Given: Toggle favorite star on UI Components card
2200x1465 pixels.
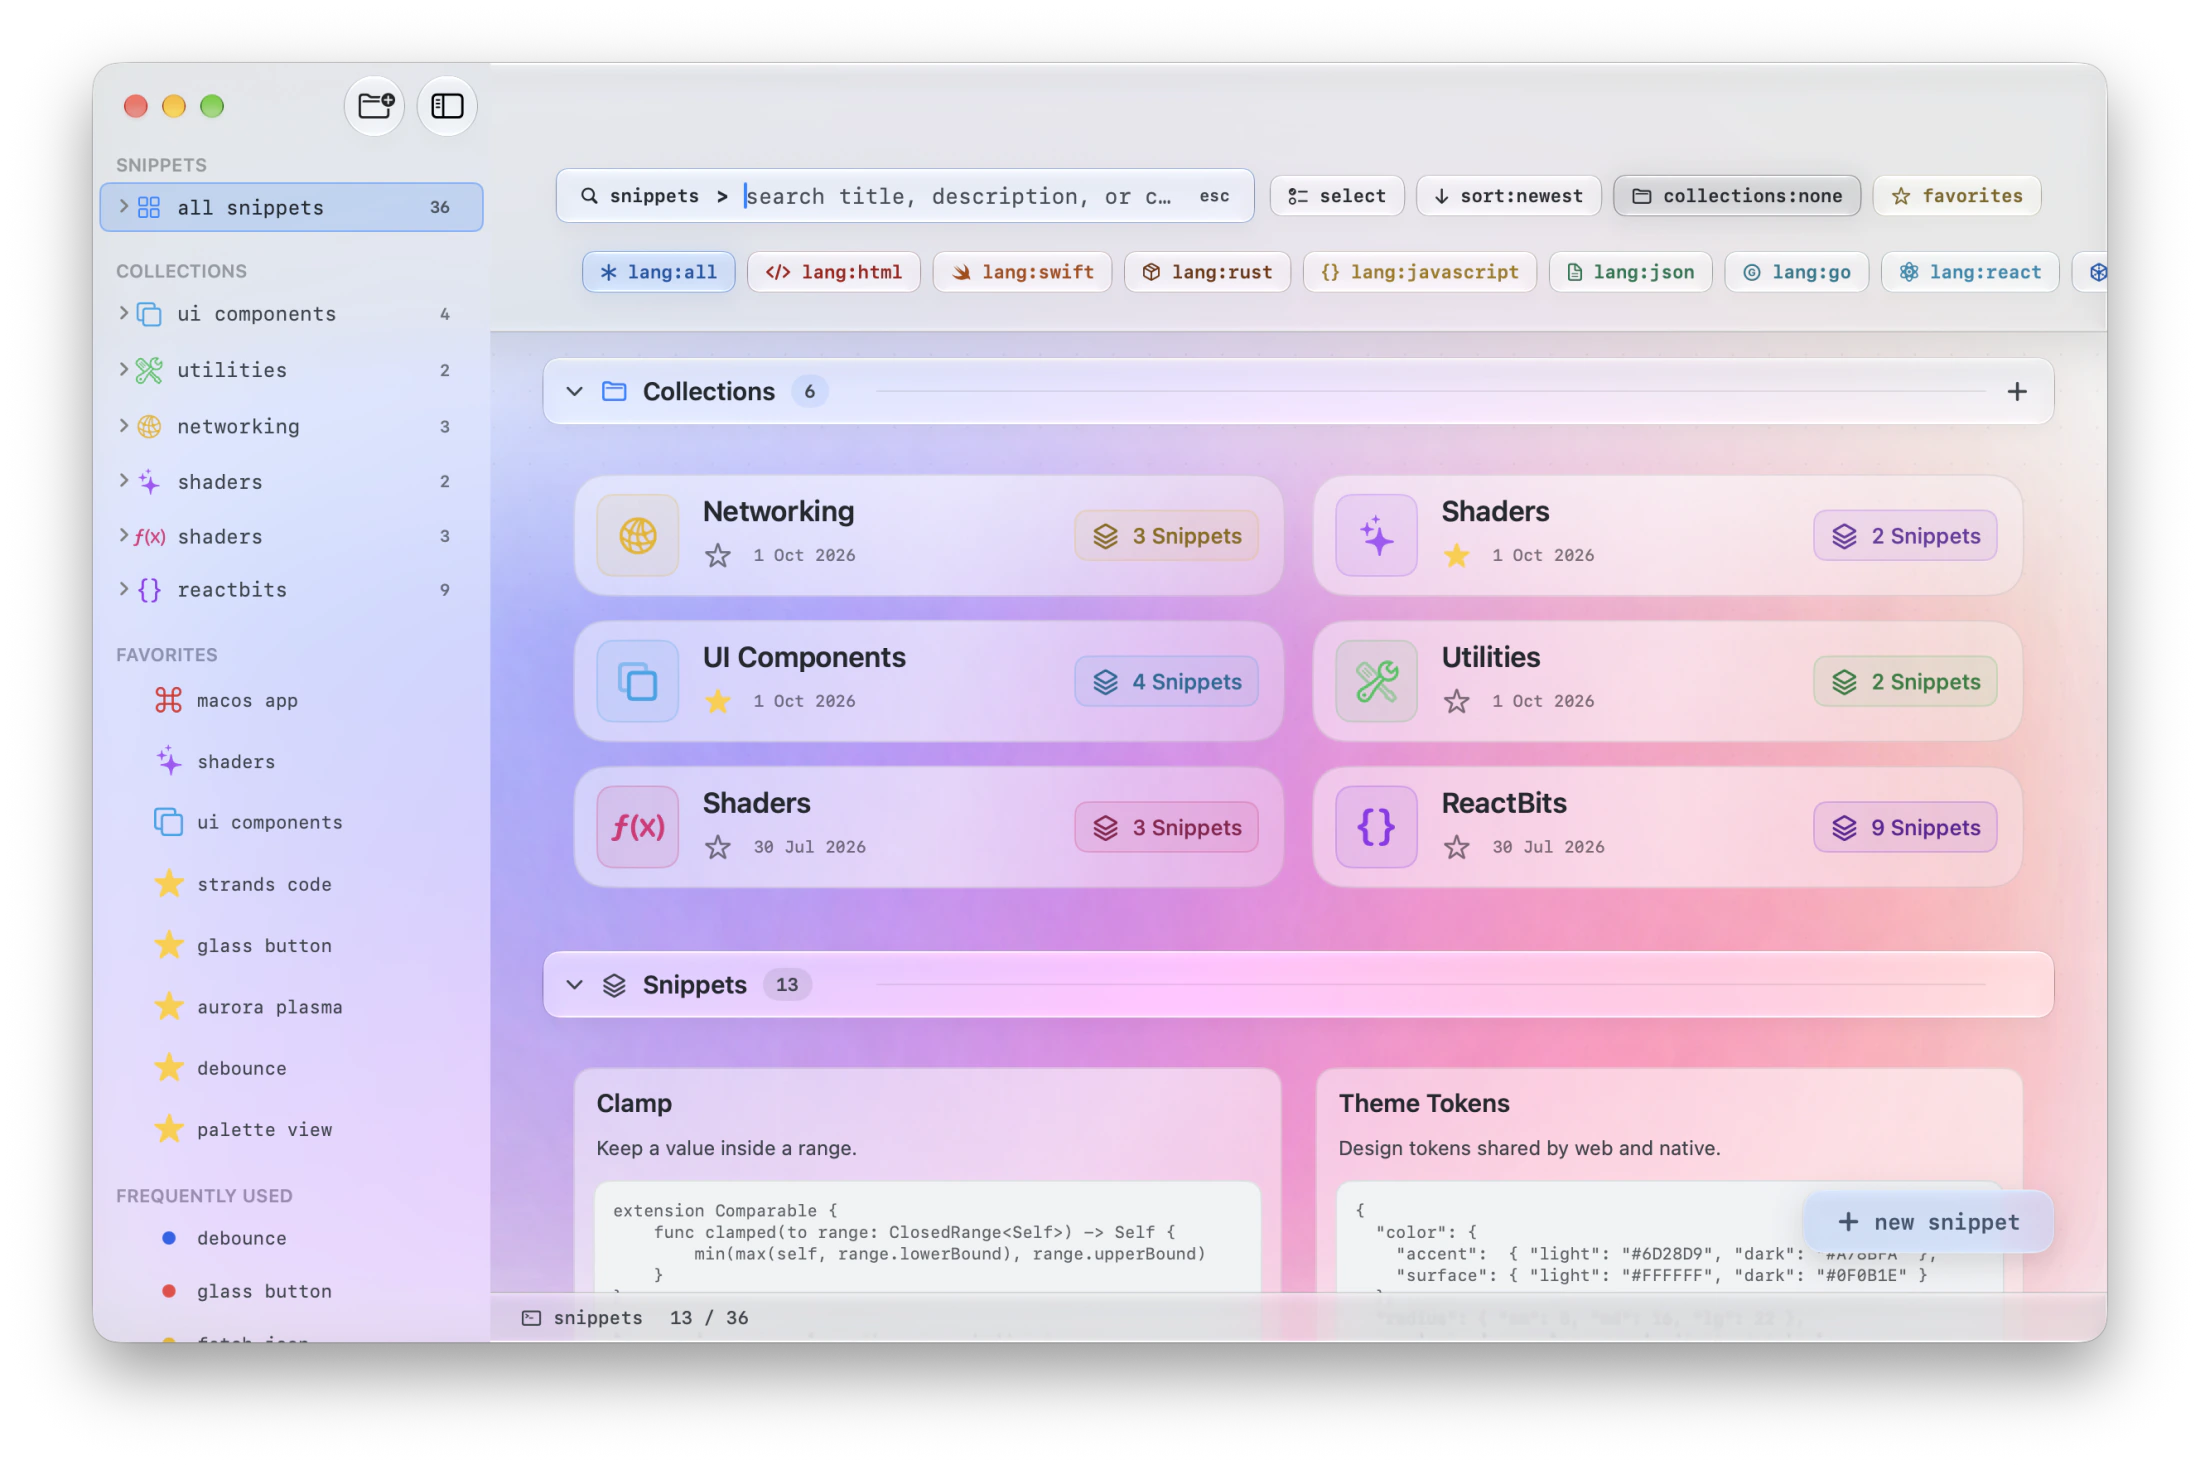Looking at the screenshot, I should pyautogui.click(x=717, y=701).
